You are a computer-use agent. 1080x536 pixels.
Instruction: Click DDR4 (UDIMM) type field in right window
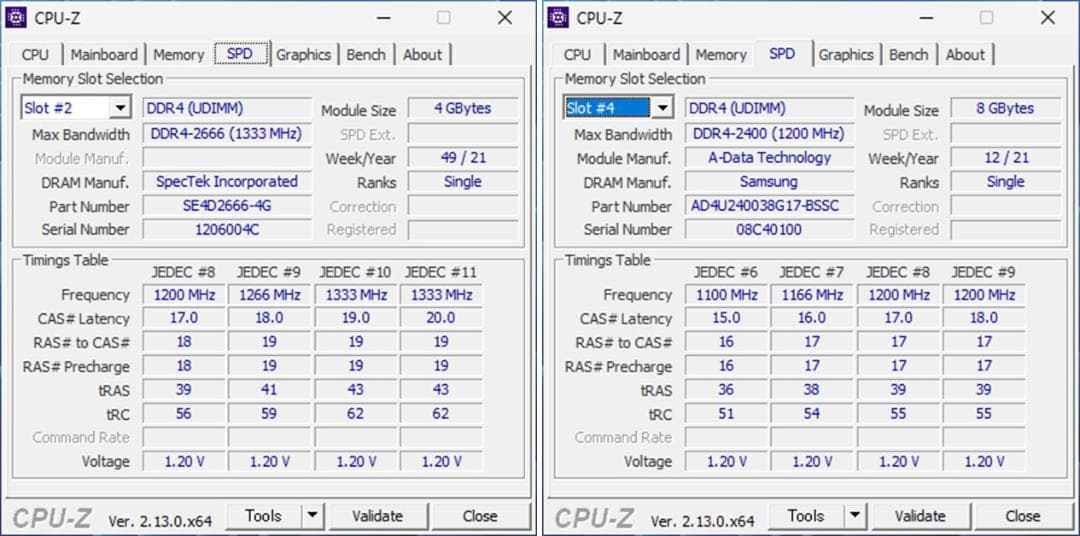(769, 108)
